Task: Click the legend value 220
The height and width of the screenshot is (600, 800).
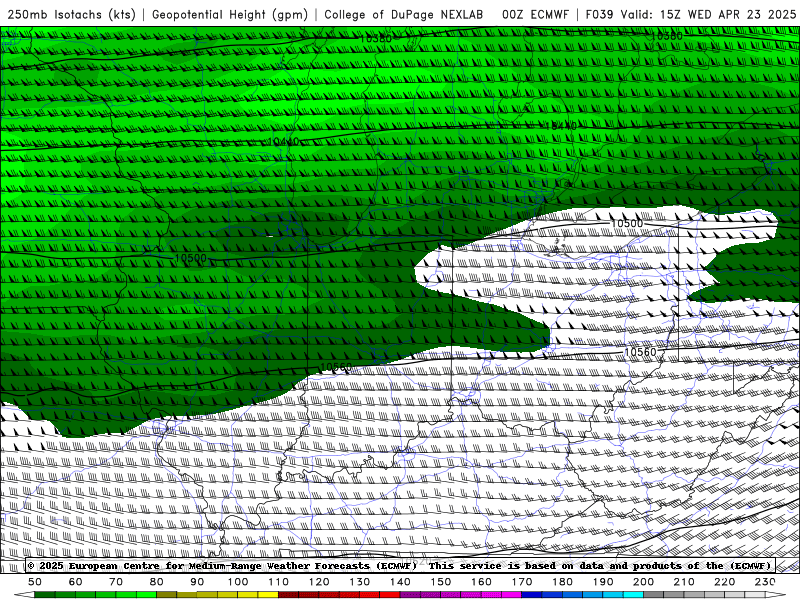Action: [724, 582]
